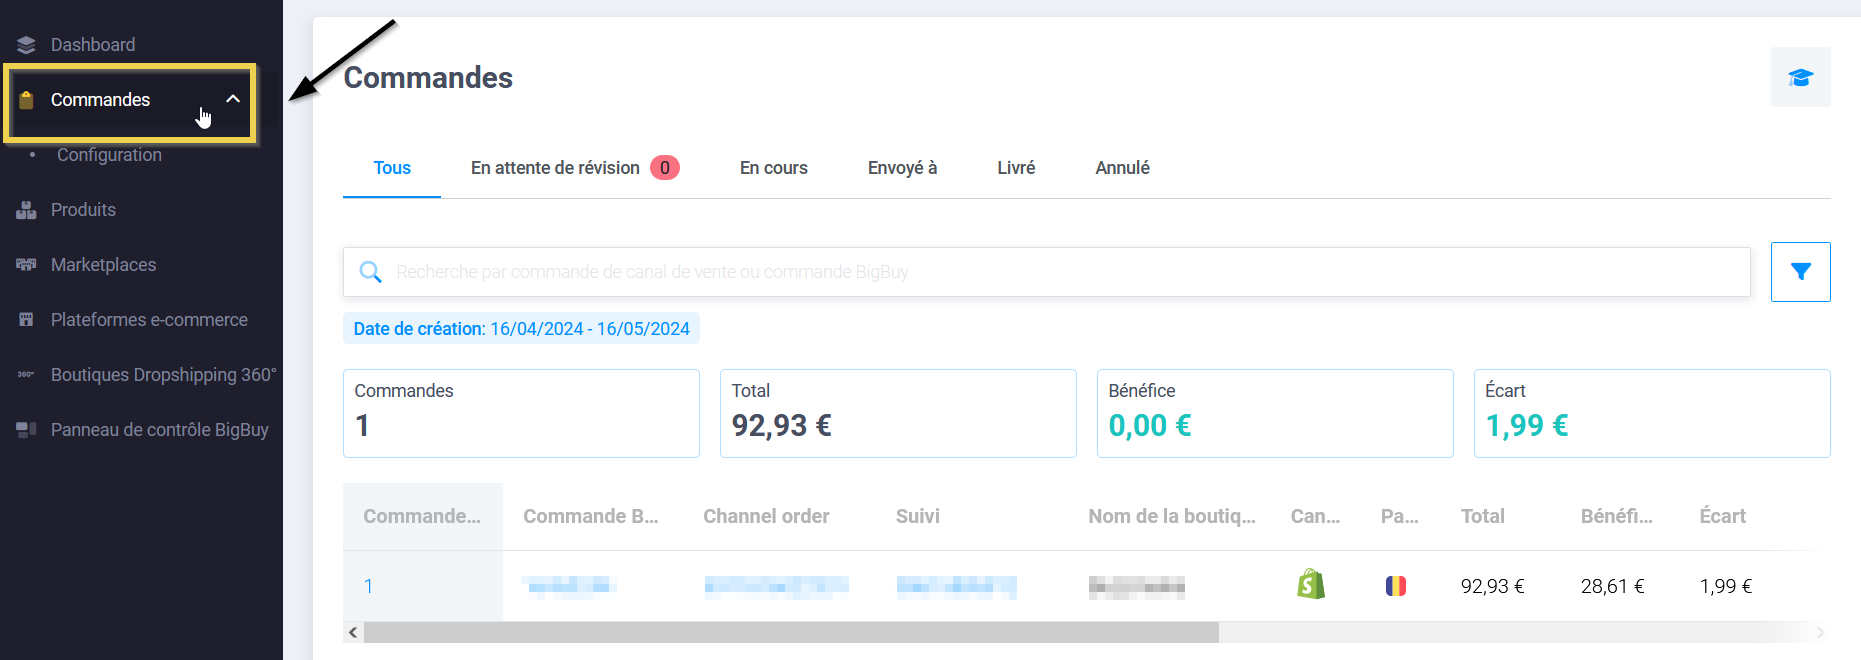Click the Boutiques Dropshipping 360° icon

point(26,375)
